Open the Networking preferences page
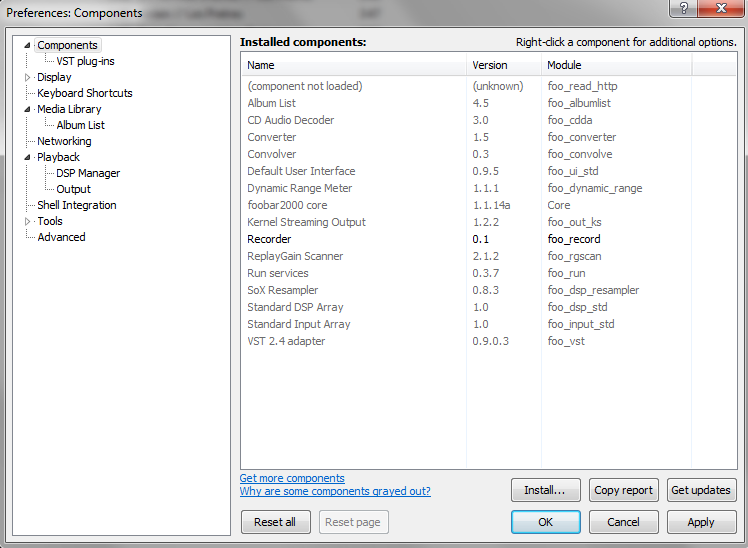748x548 pixels. 64,141
